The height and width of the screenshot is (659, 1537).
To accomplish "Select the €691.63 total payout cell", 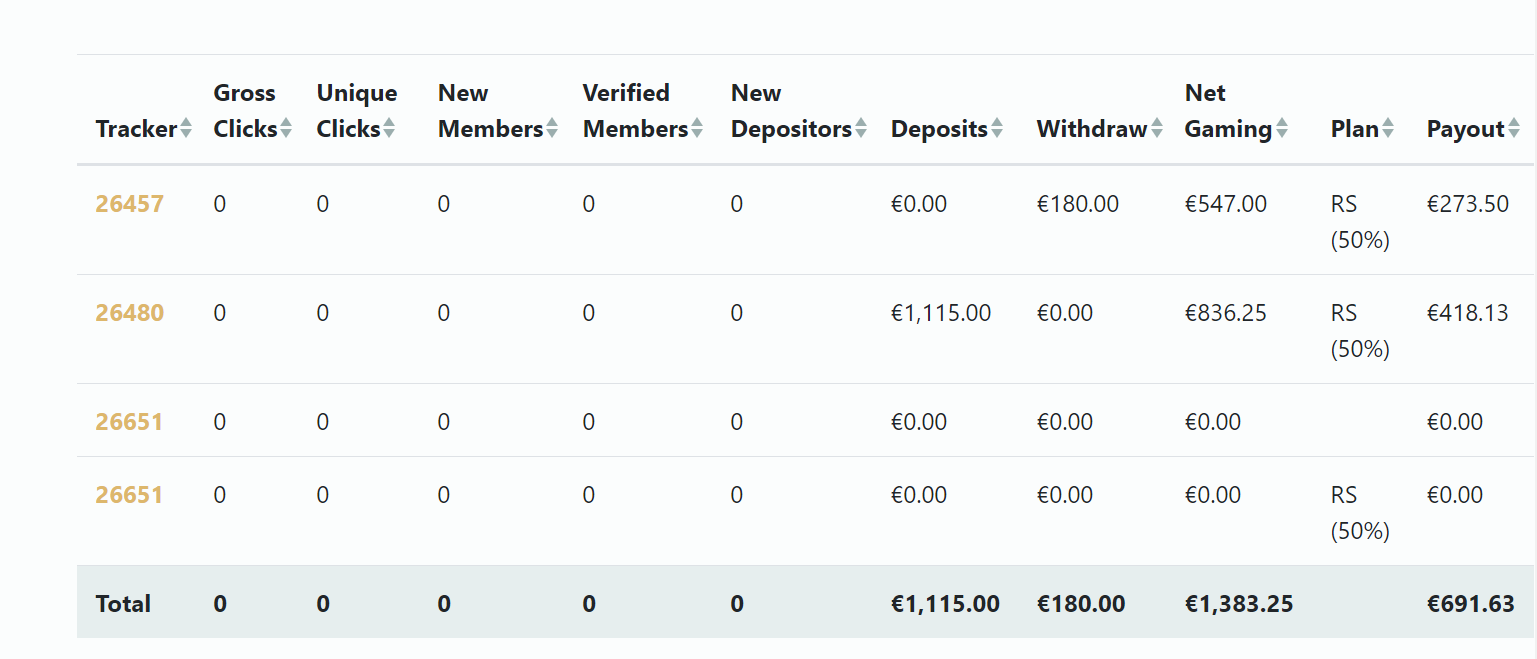I will point(1471,604).
